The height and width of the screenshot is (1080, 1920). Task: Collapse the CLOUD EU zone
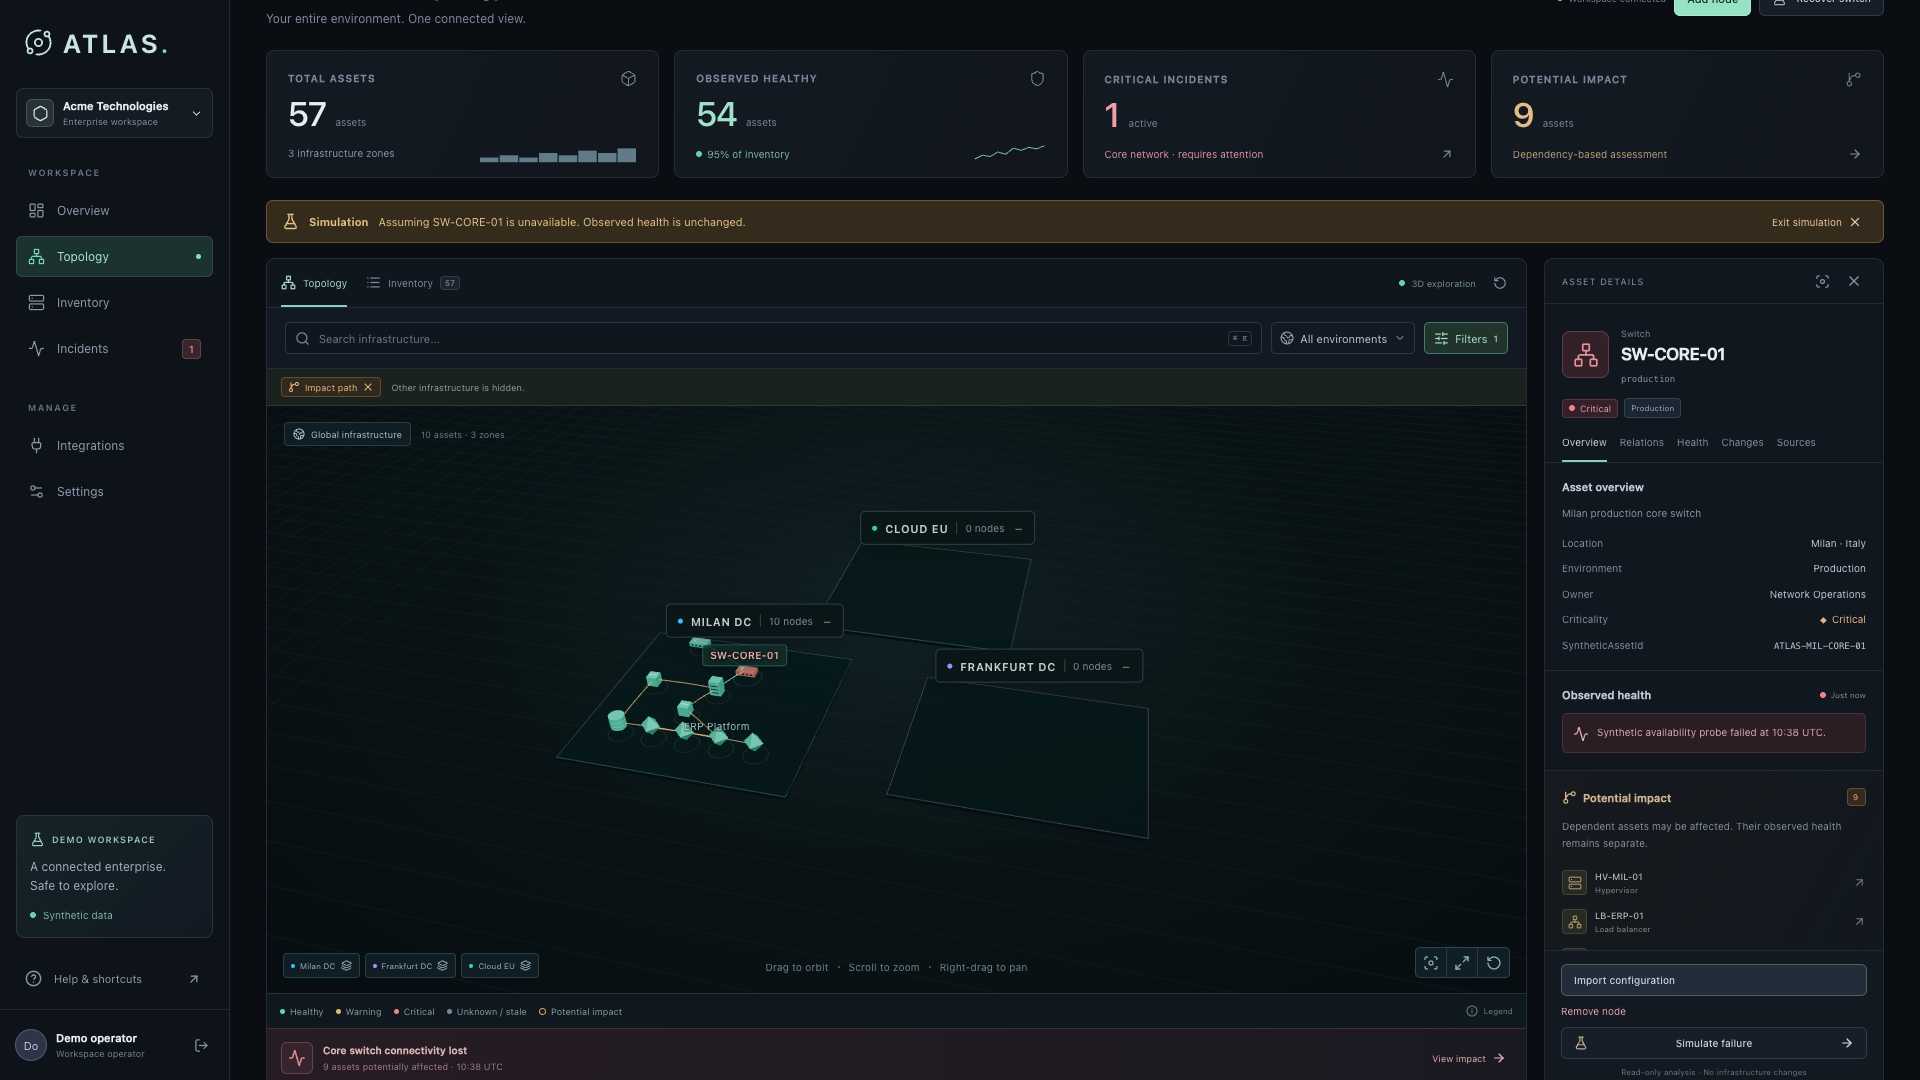1018,529
